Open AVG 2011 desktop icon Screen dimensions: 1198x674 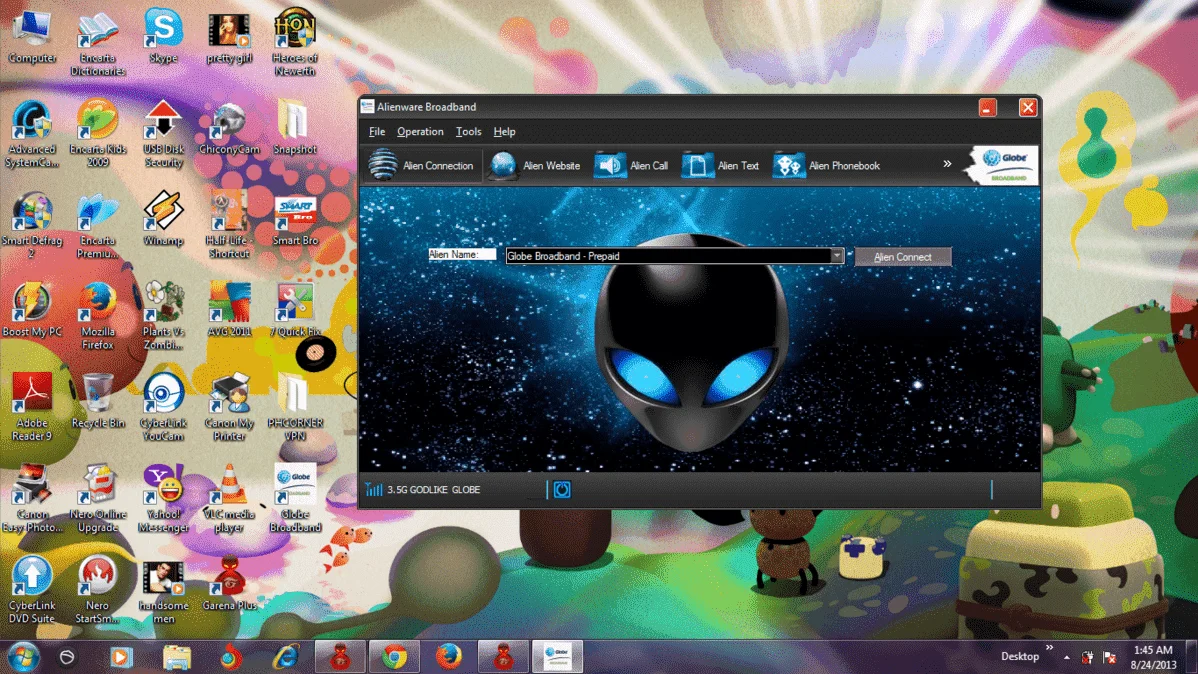[229, 310]
